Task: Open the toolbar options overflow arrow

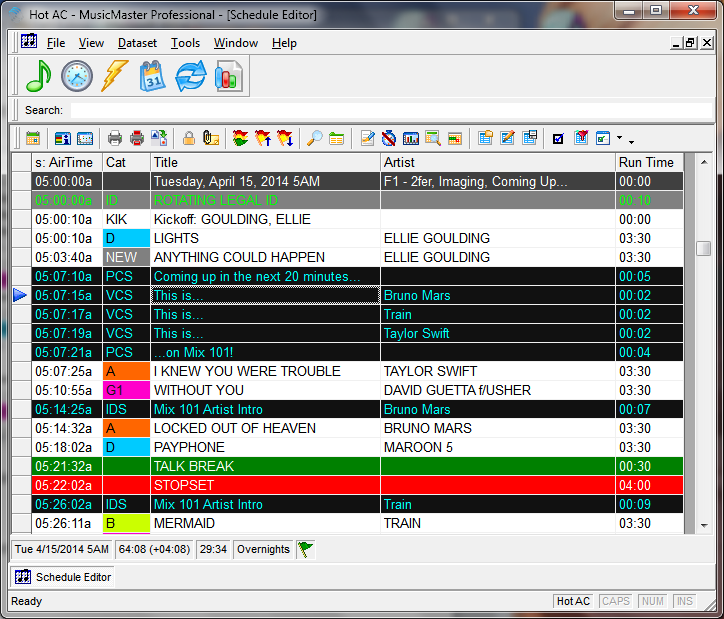Action: [631, 142]
